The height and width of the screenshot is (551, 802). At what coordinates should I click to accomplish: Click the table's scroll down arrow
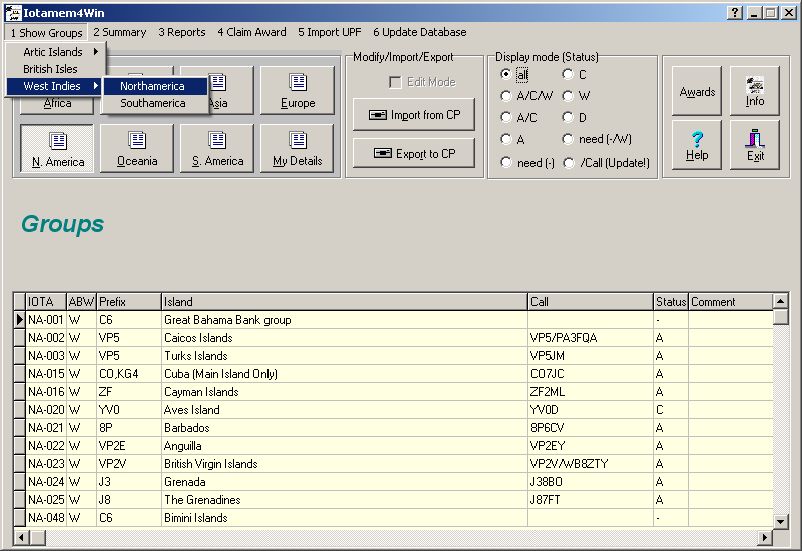click(780, 522)
